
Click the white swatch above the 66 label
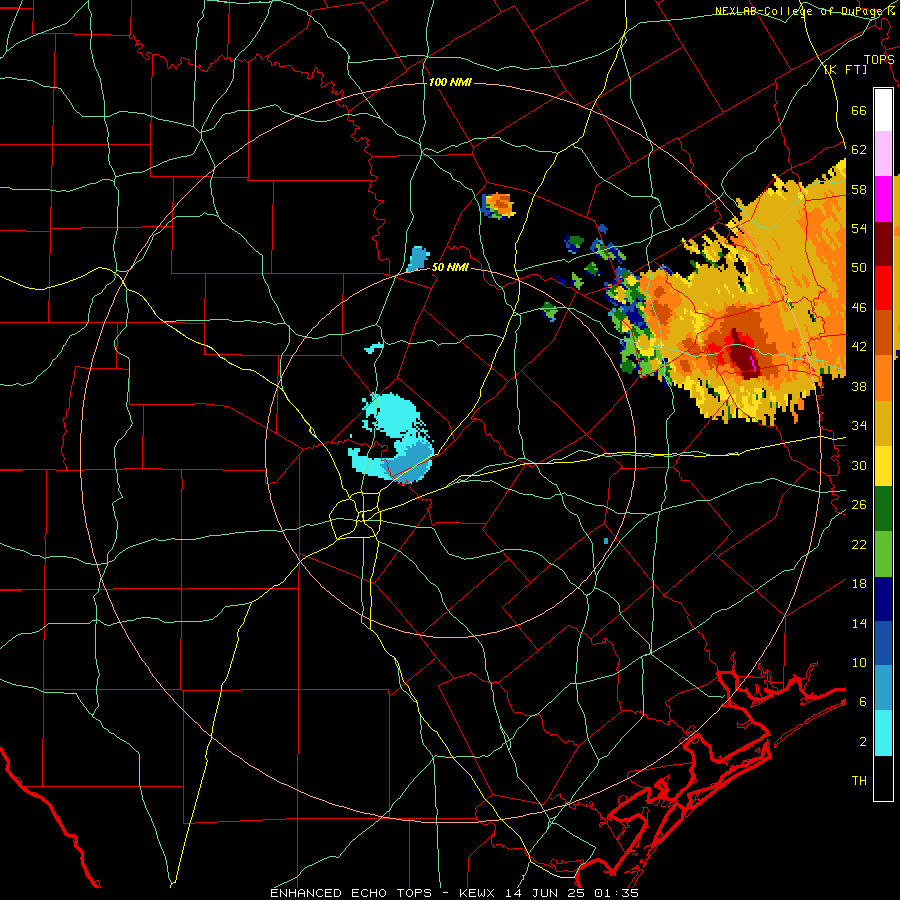point(883,110)
